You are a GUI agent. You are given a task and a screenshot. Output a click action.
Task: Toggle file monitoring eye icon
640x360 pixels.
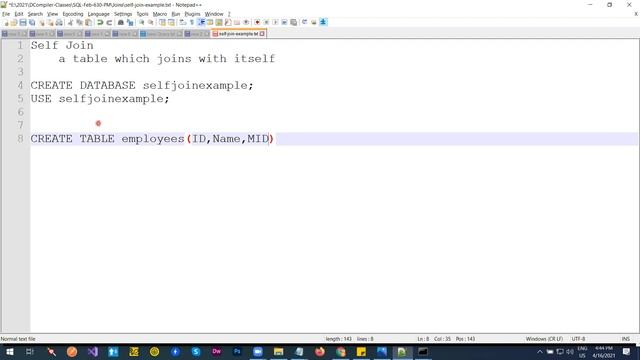pos(246,22)
